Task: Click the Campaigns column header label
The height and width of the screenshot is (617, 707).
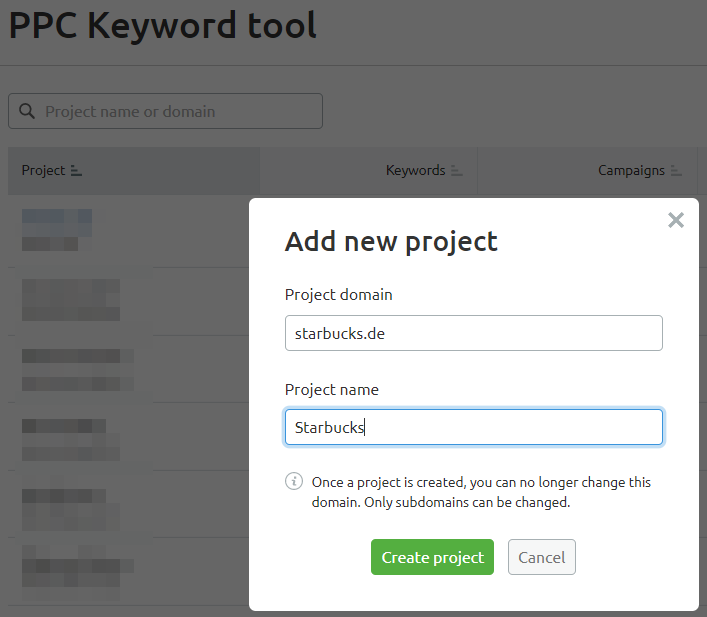Action: (631, 170)
